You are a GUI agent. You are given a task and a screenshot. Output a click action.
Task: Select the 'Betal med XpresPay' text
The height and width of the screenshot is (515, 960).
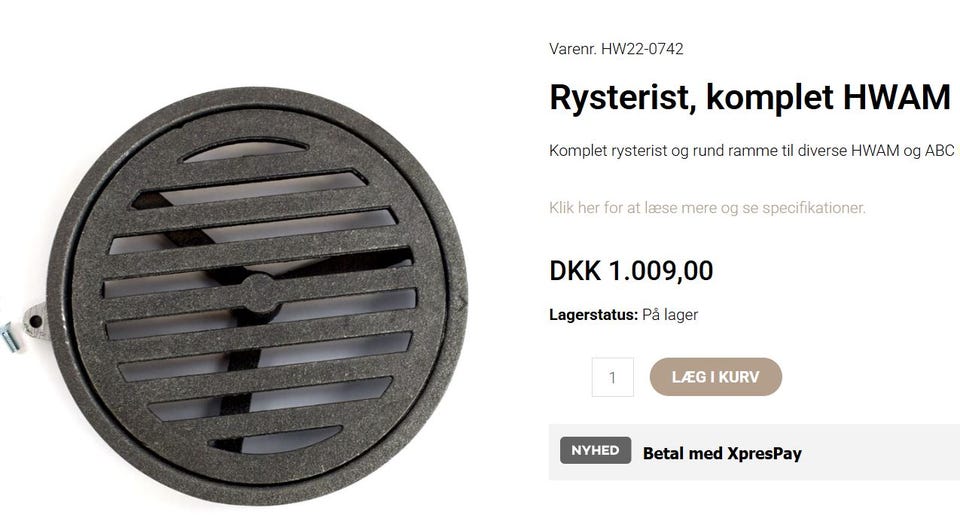coord(722,454)
